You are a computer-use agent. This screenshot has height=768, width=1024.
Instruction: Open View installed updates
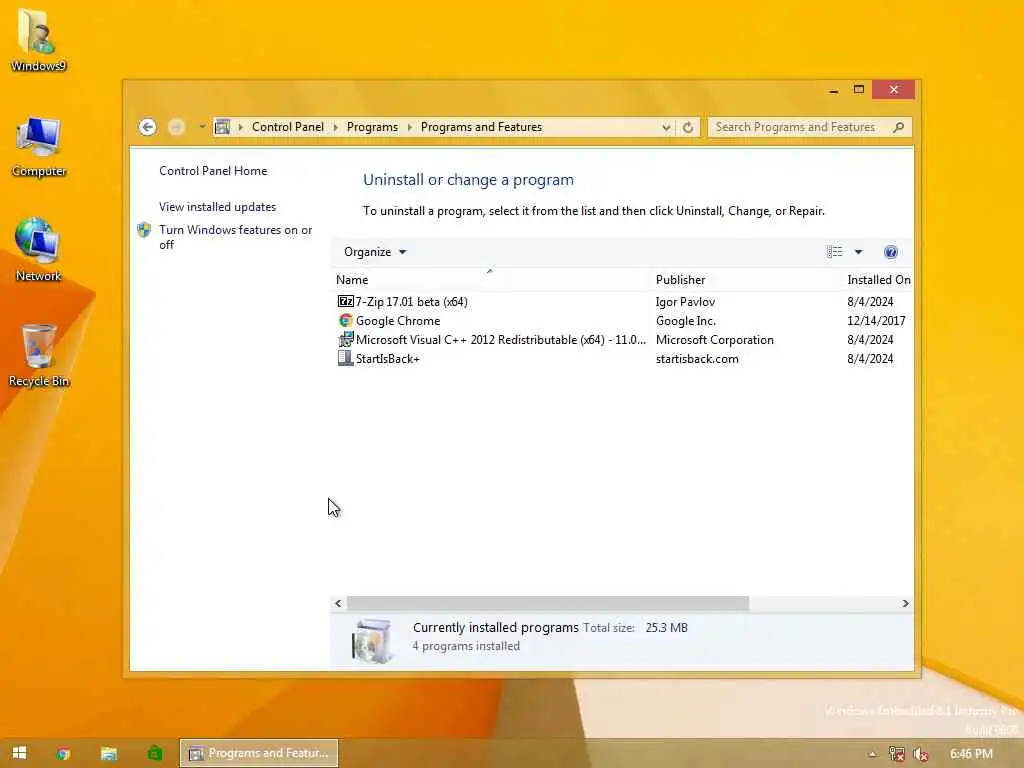click(217, 206)
